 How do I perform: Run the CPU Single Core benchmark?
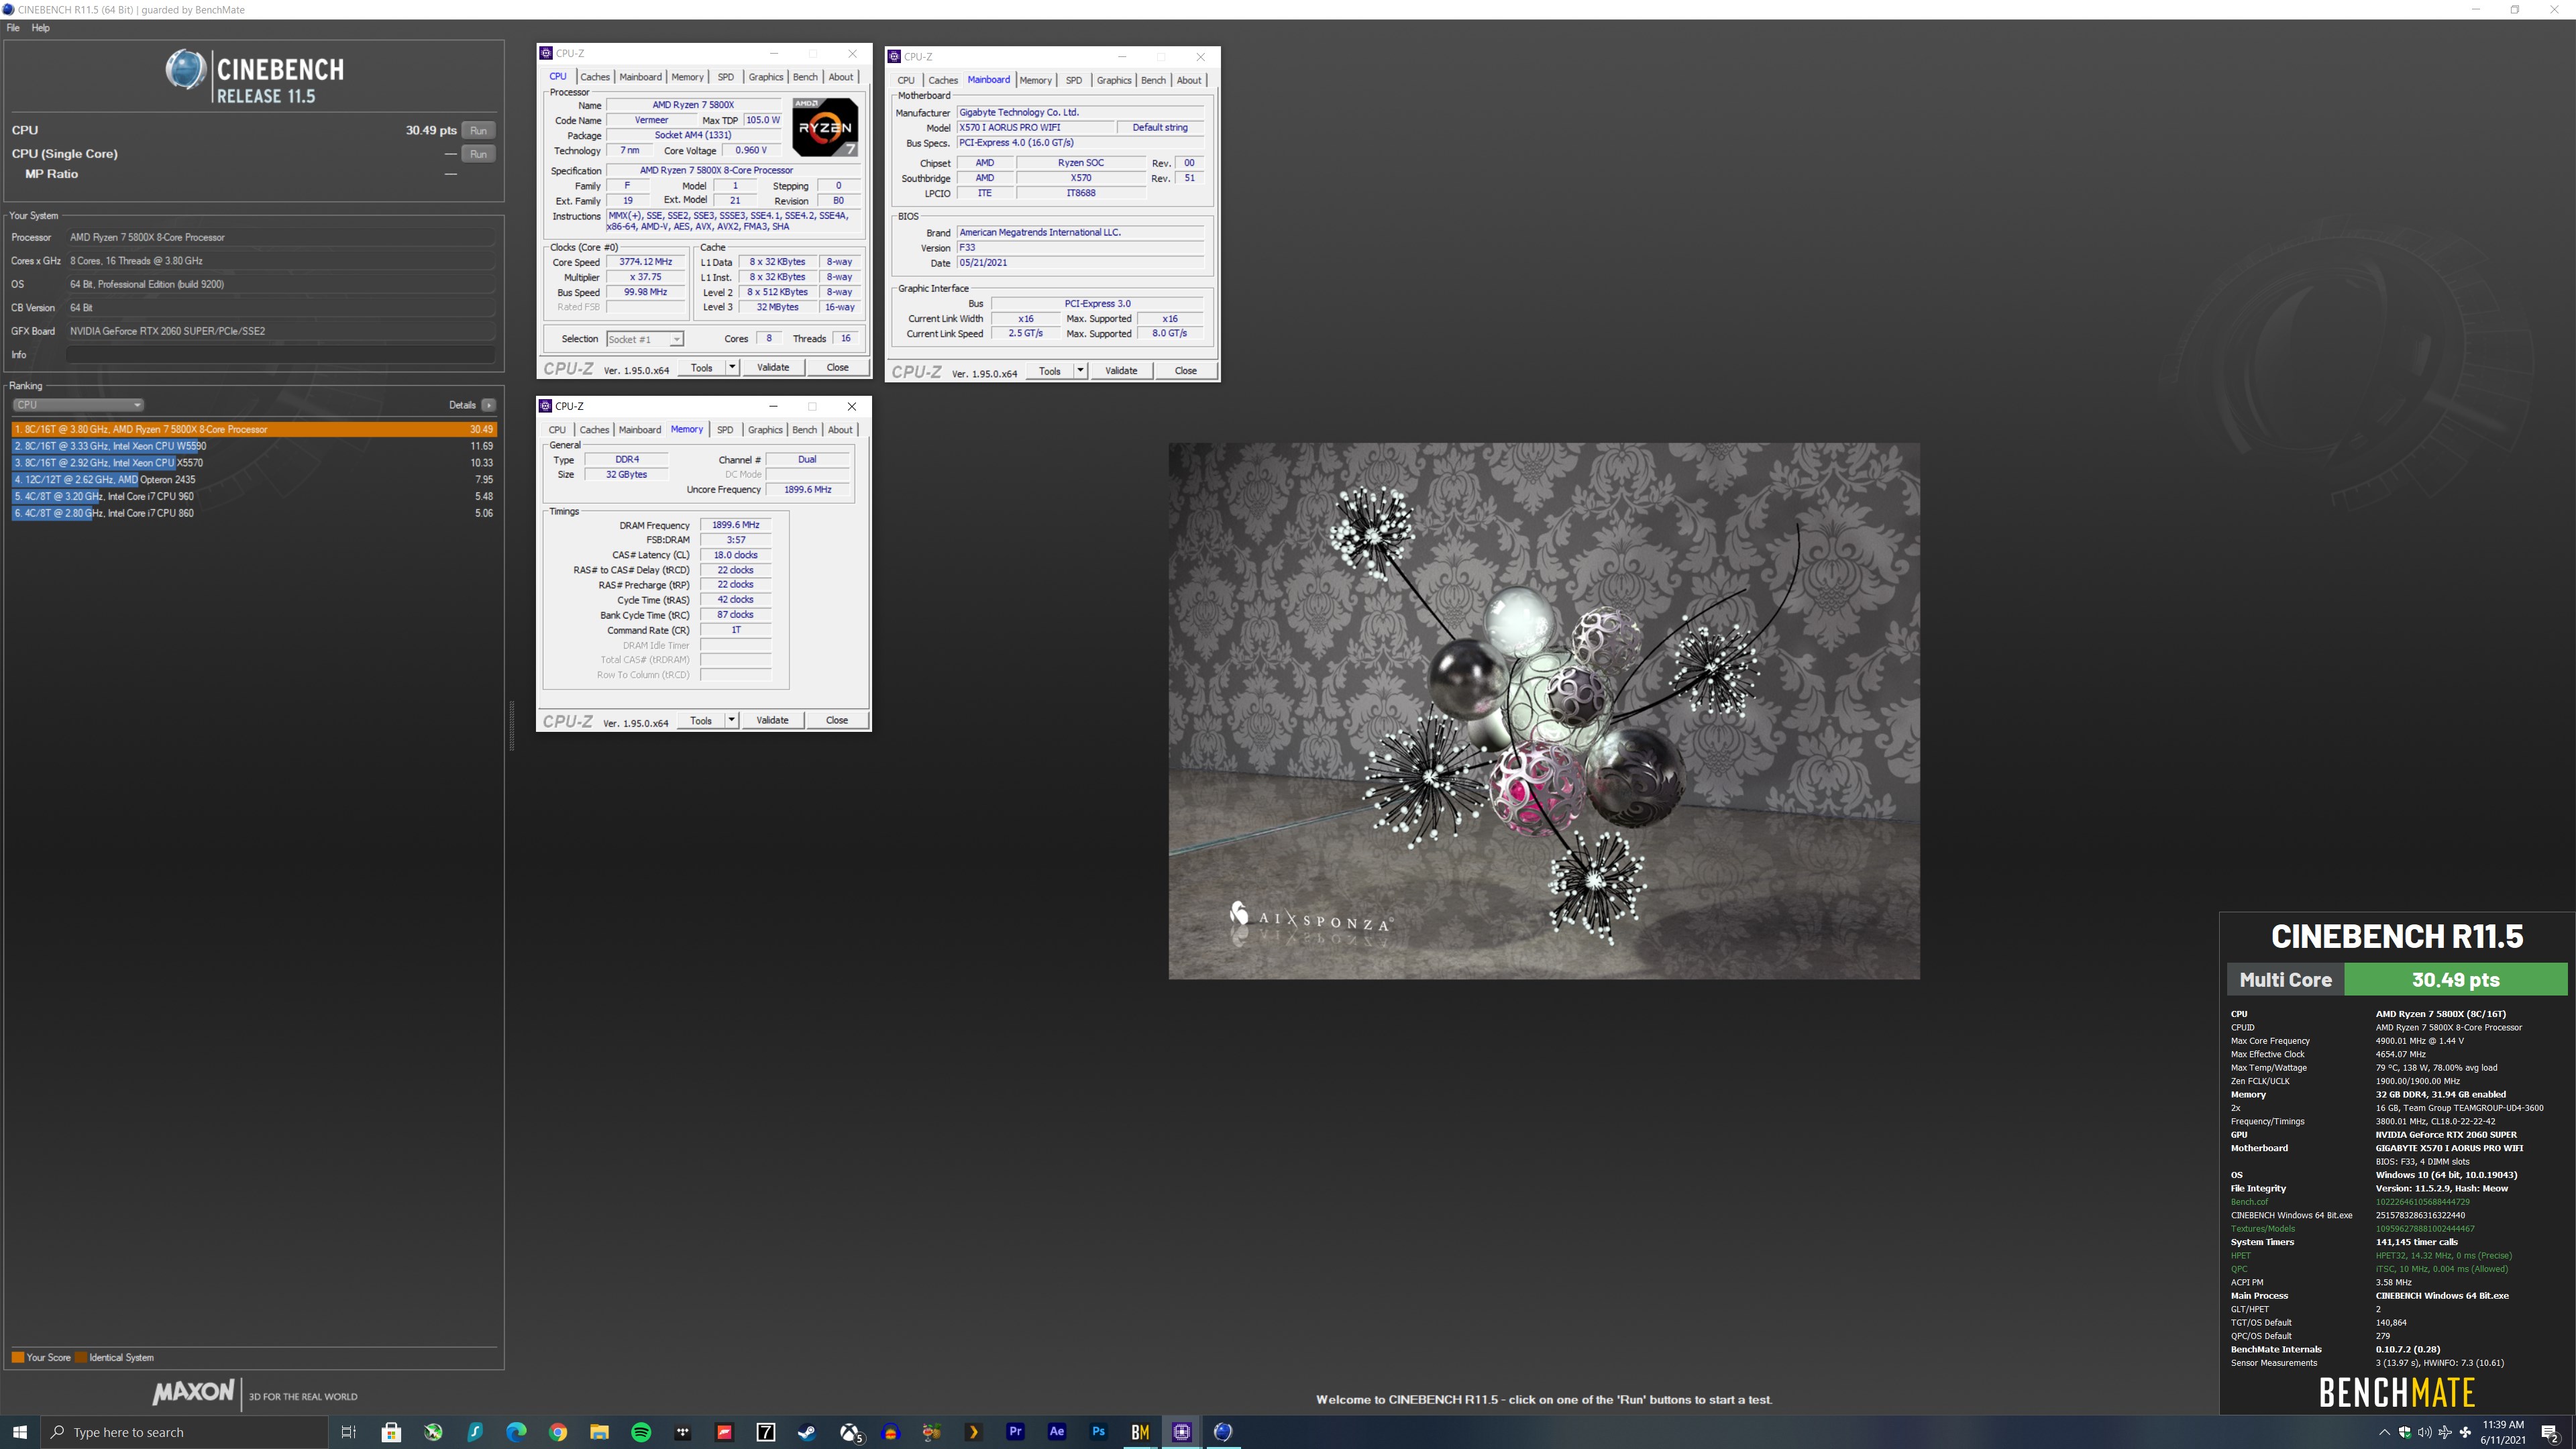[478, 154]
